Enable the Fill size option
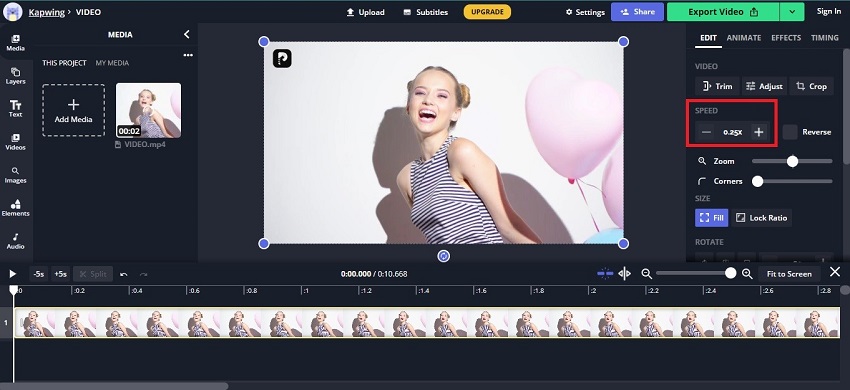Image resolution: width=850 pixels, height=390 pixels. (x=711, y=218)
